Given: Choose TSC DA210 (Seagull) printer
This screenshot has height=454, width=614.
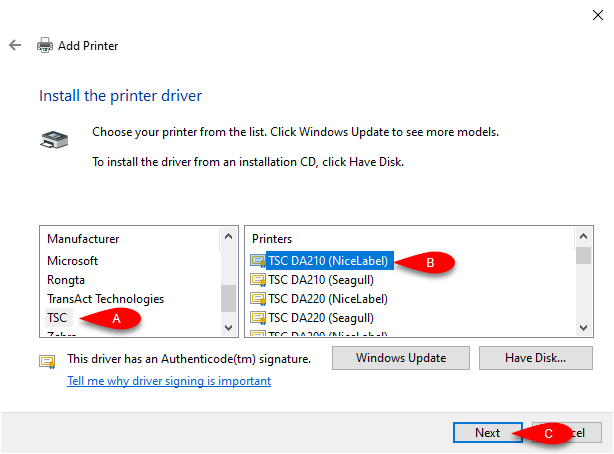Looking at the screenshot, I should click(321, 280).
